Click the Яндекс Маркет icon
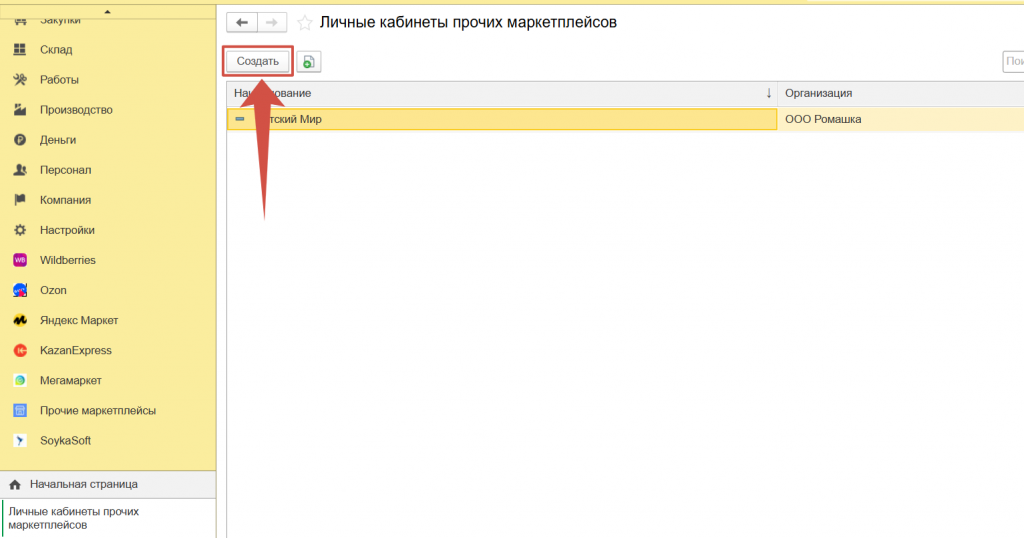Viewport: 1024px width, 538px height. tap(19, 320)
